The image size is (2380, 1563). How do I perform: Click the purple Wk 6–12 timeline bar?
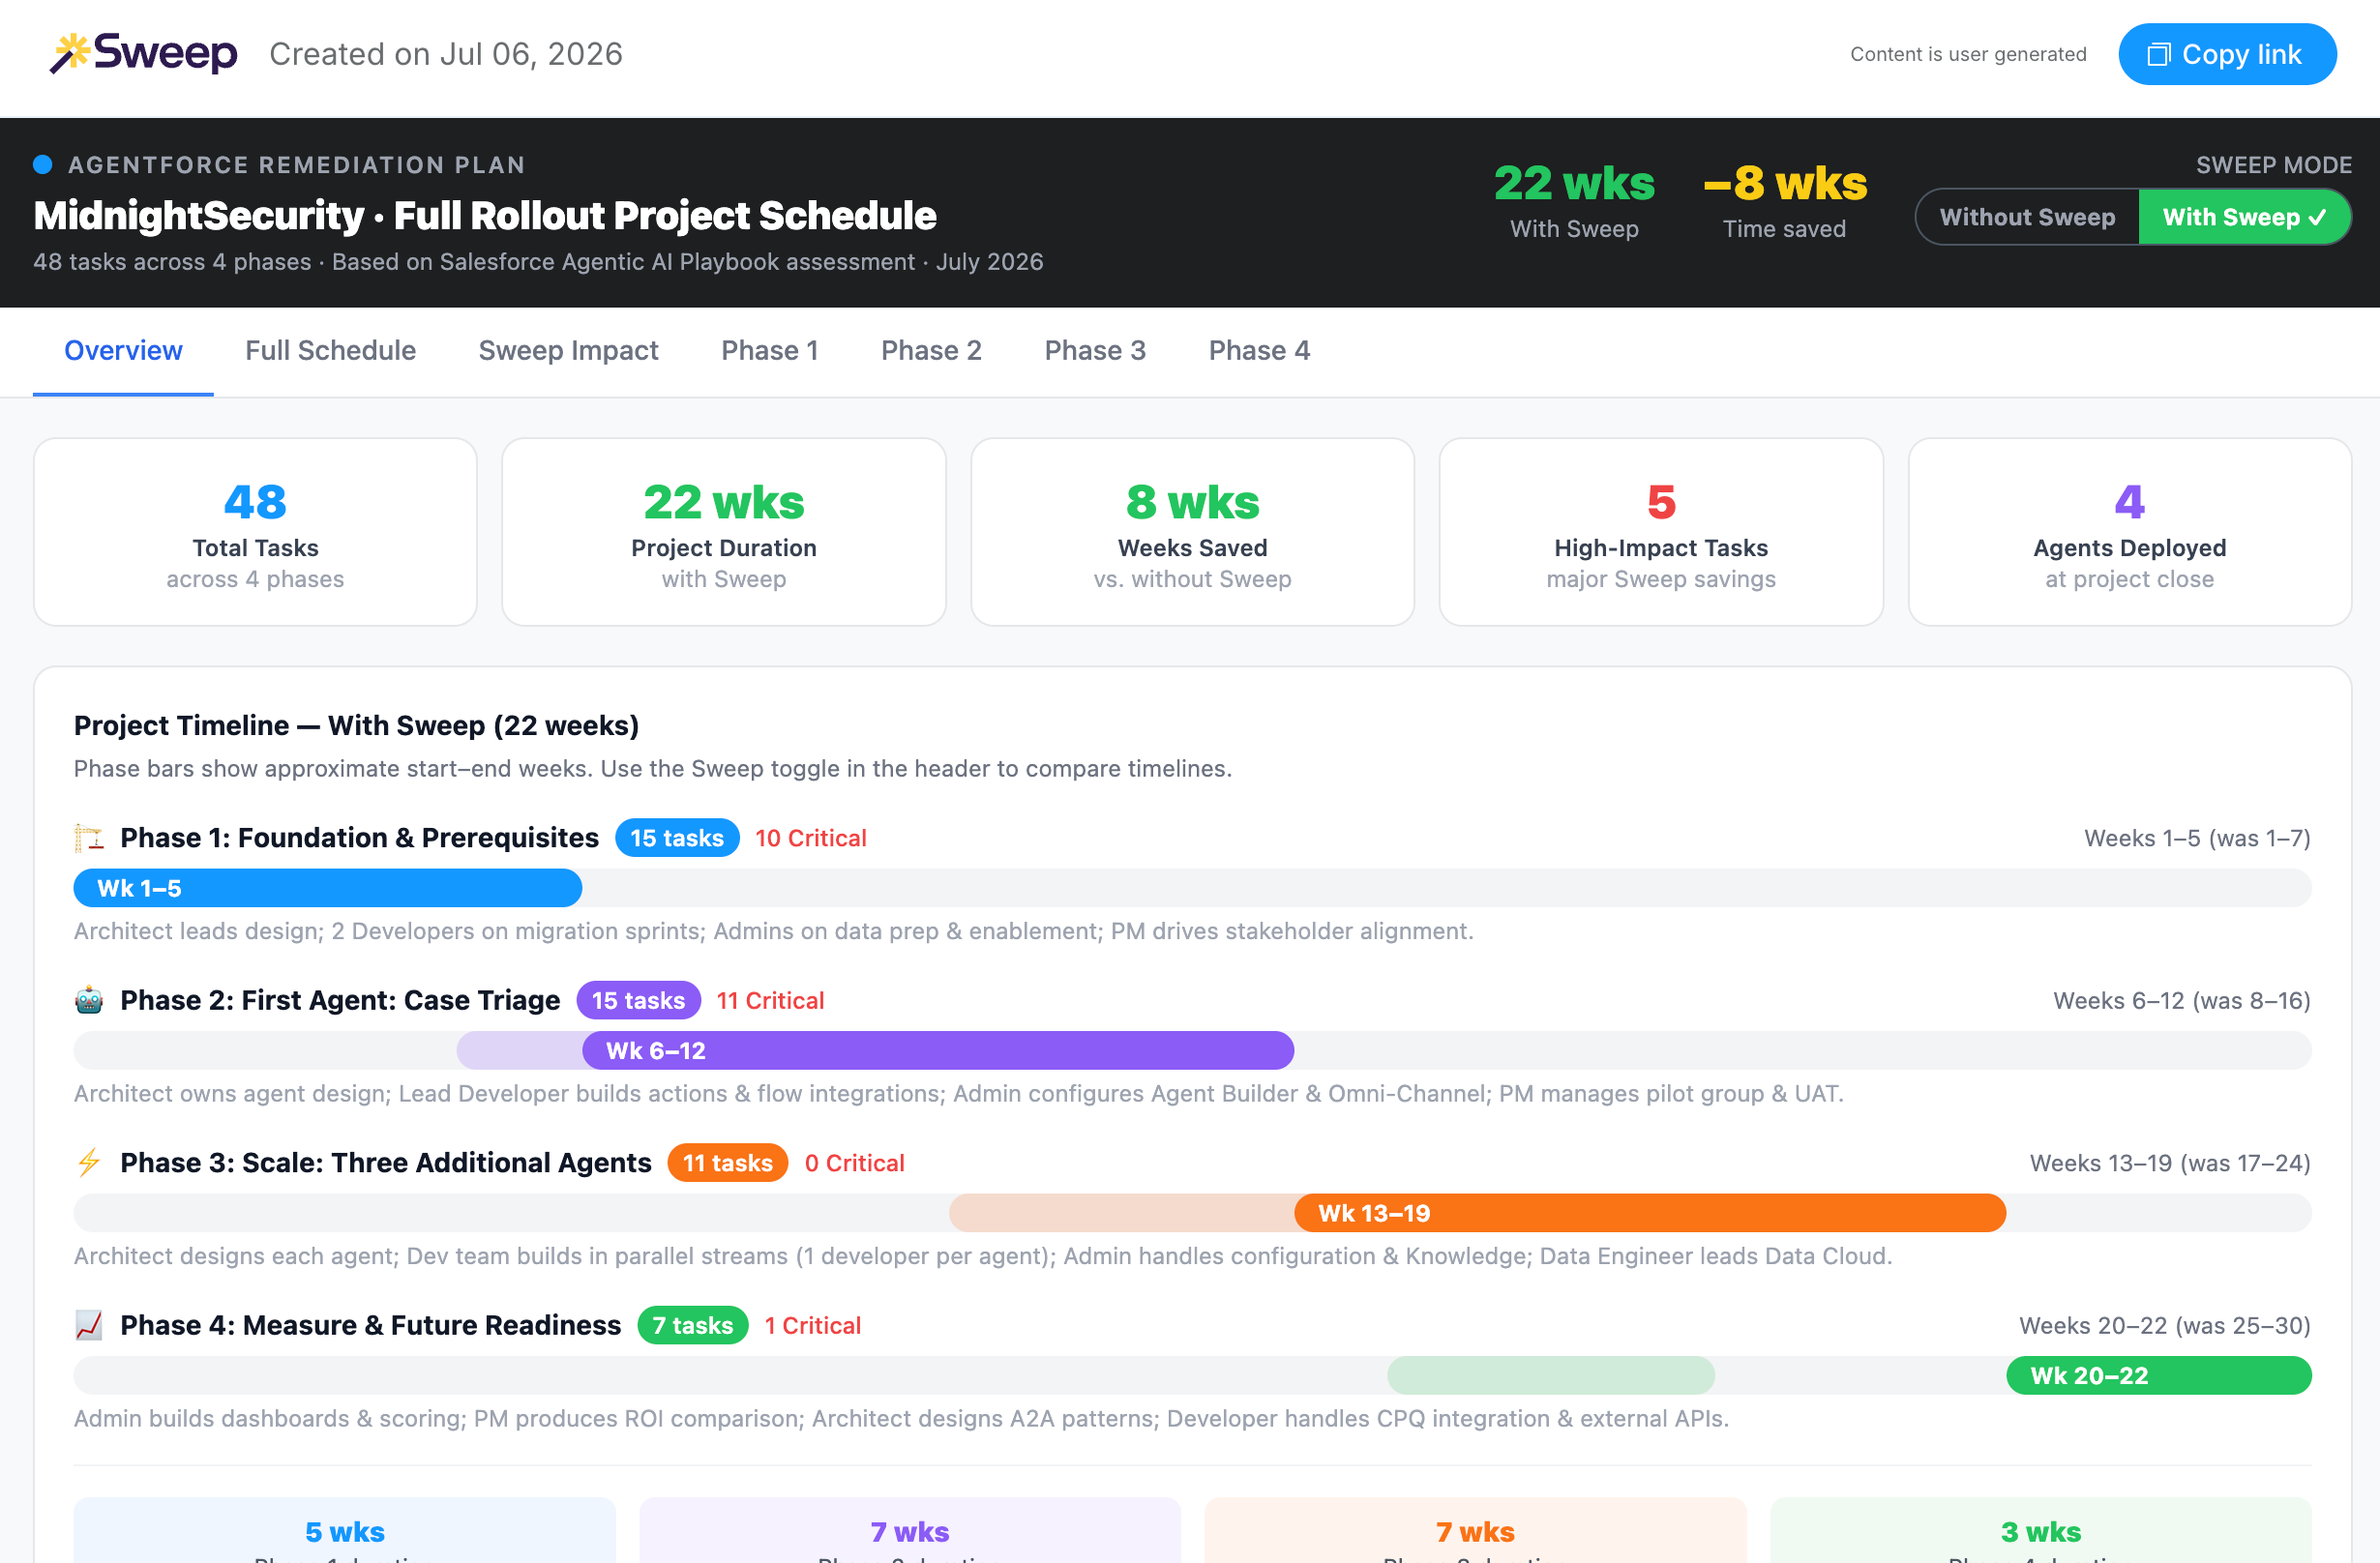pos(938,1050)
